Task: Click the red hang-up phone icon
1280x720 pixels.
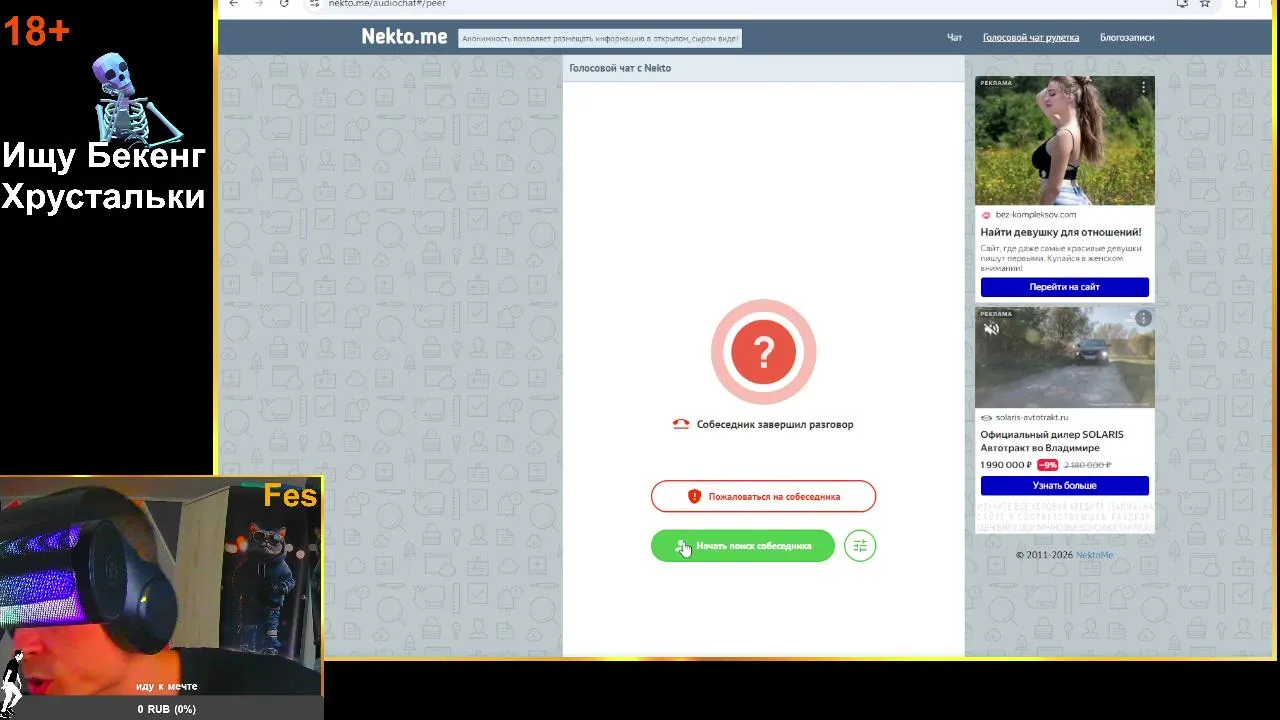Action: [681, 424]
